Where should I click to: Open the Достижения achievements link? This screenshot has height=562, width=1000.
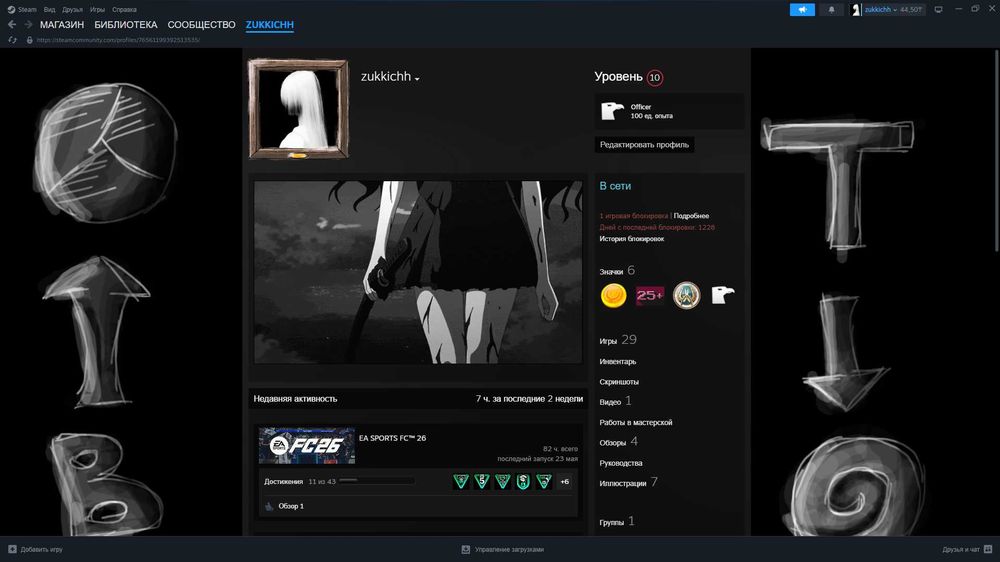(283, 482)
